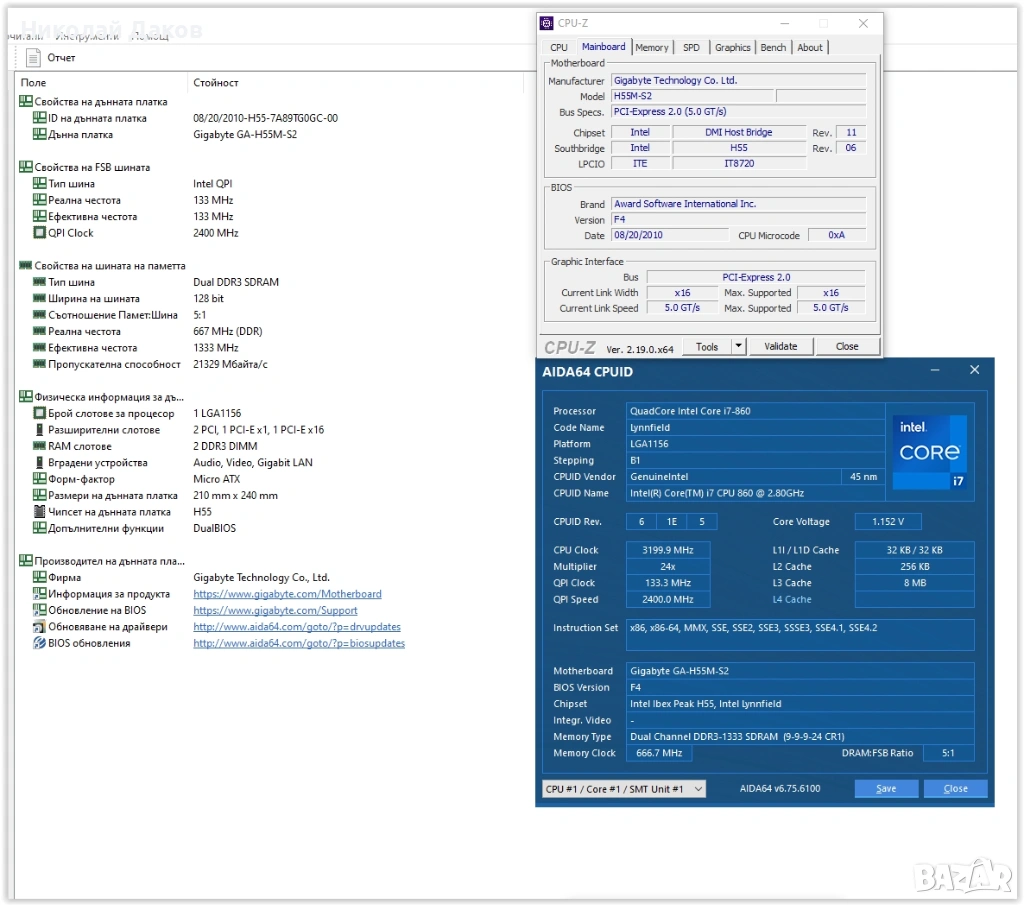Select the Bench tab in CPU-Z
Viewport: 1024px width, 905px height.
(773, 47)
